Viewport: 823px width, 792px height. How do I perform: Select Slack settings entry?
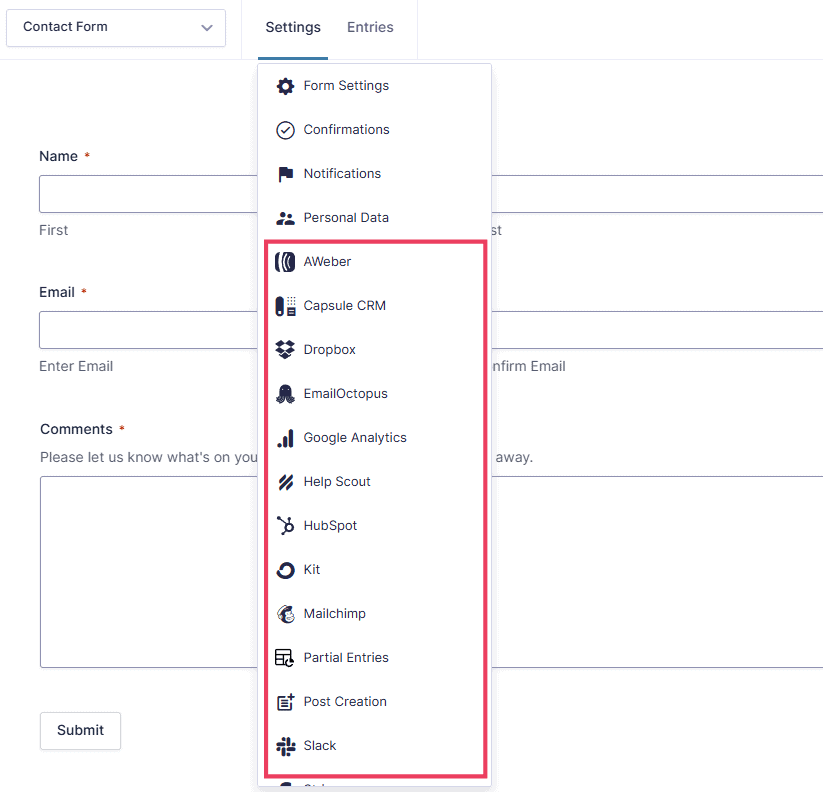point(375,746)
